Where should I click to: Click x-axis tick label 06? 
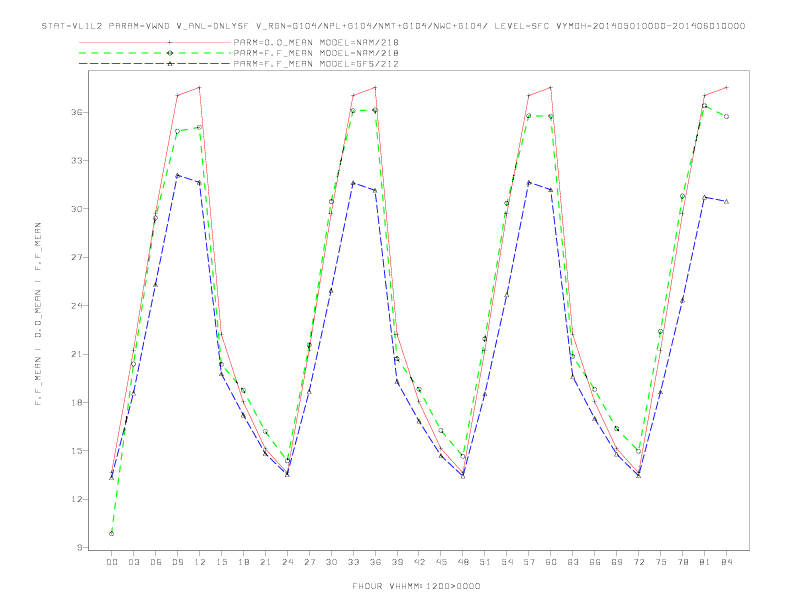pos(156,562)
